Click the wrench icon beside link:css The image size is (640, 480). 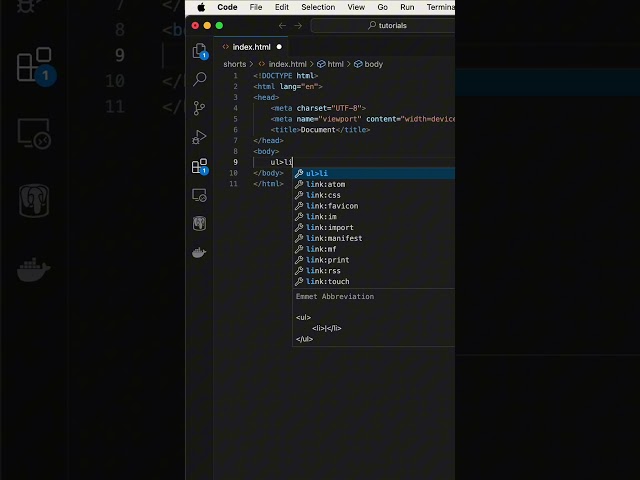299,195
